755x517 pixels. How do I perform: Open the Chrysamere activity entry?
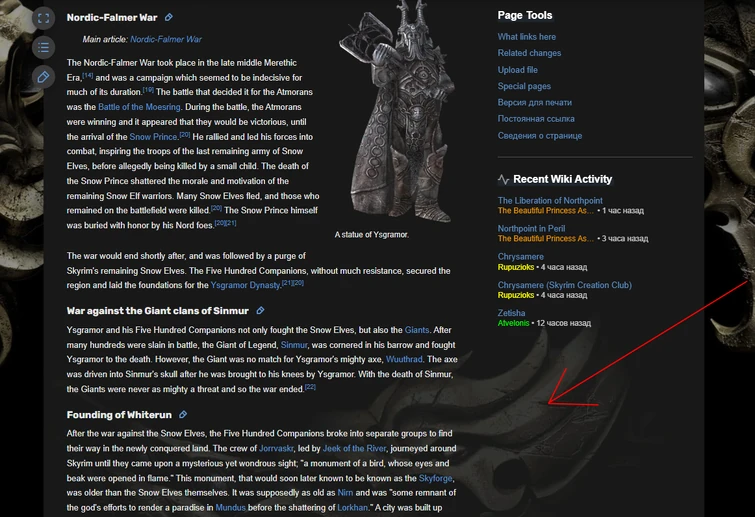[x=521, y=257]
